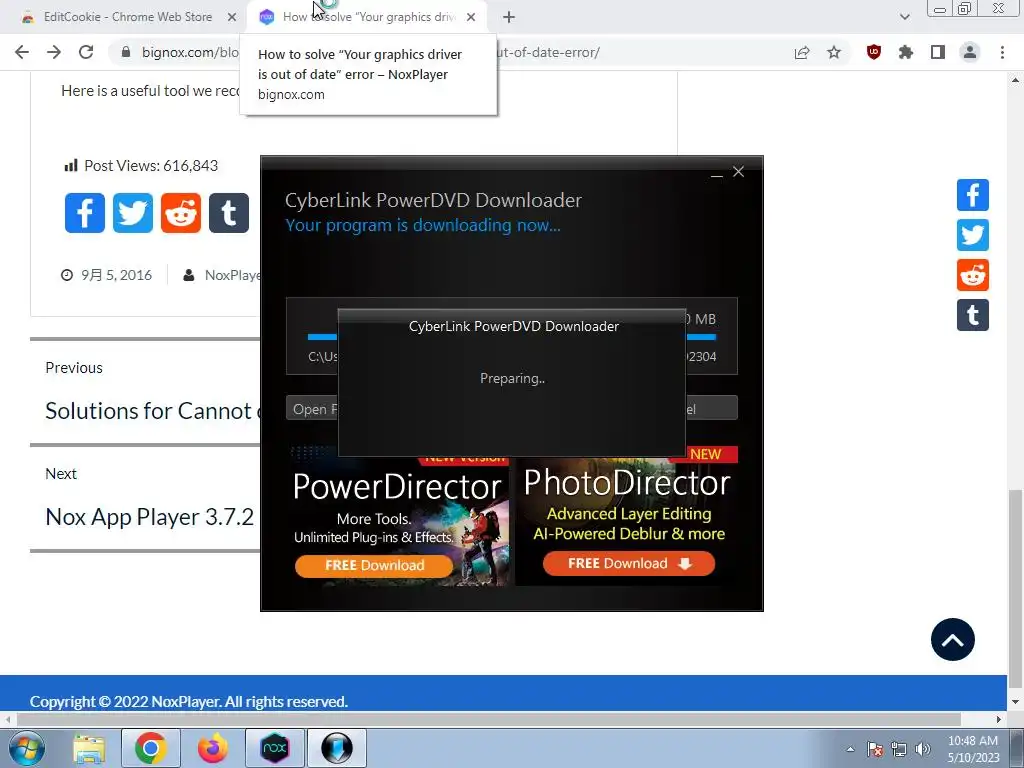1024x768 pixels.
Task: Click the right sidebar Facebook share icon
Action: click(x=972, y=195)
